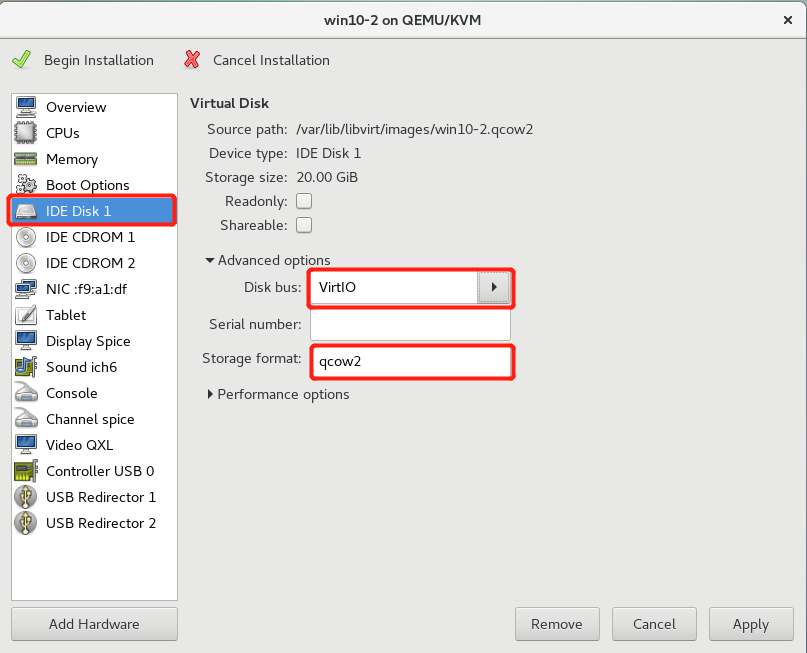The width and height of the screenshot is (807, 653).
Task: Select the IDE Disk 1 drive icon
Action: click(26, 211)
